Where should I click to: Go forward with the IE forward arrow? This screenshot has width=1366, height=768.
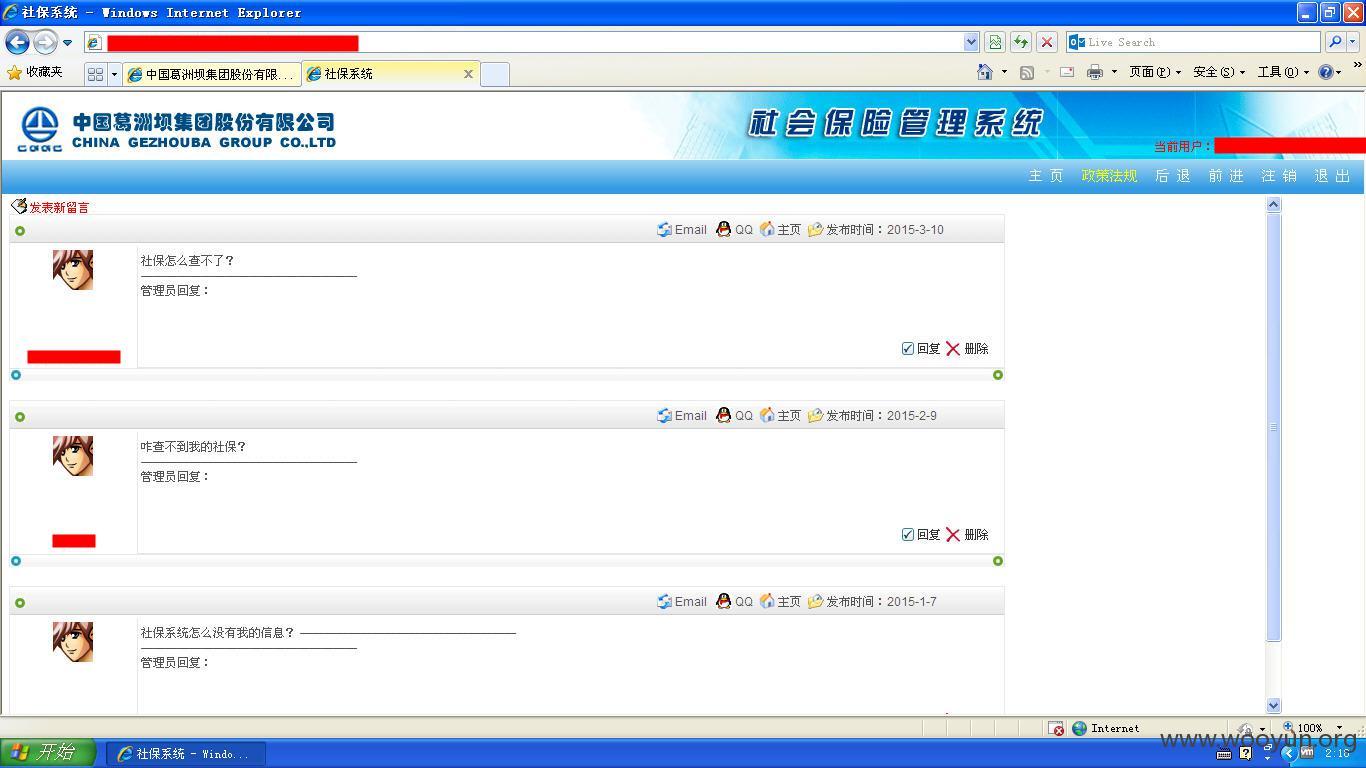click(x=45, y=42)
